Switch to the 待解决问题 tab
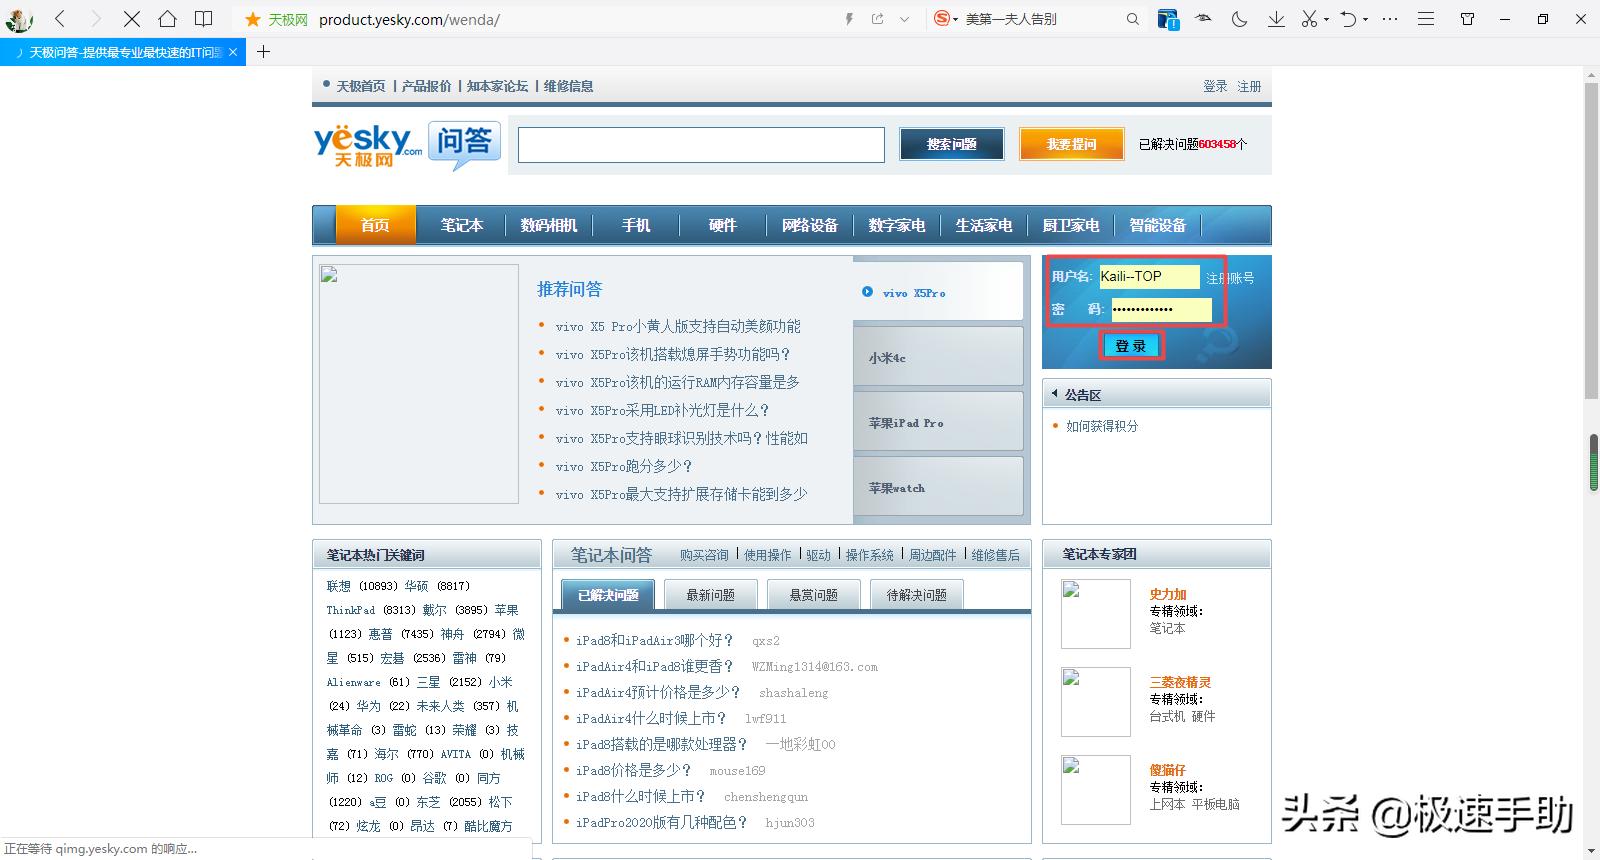 916,595
